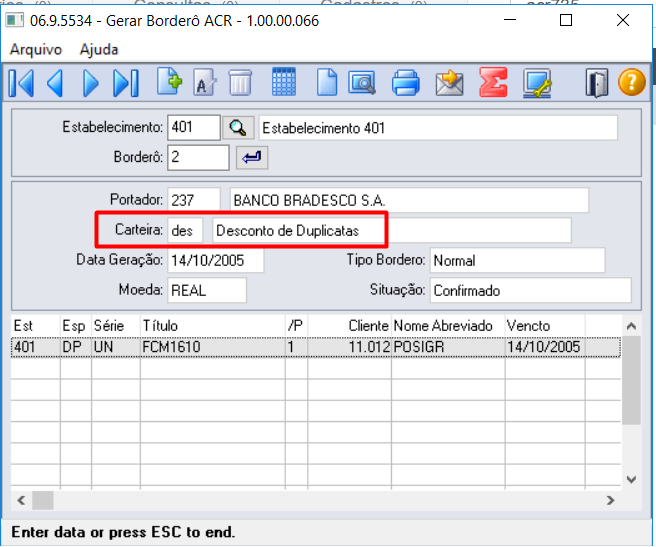Click the Tipo Bordero field showing Normal

[x=518, y=260]
